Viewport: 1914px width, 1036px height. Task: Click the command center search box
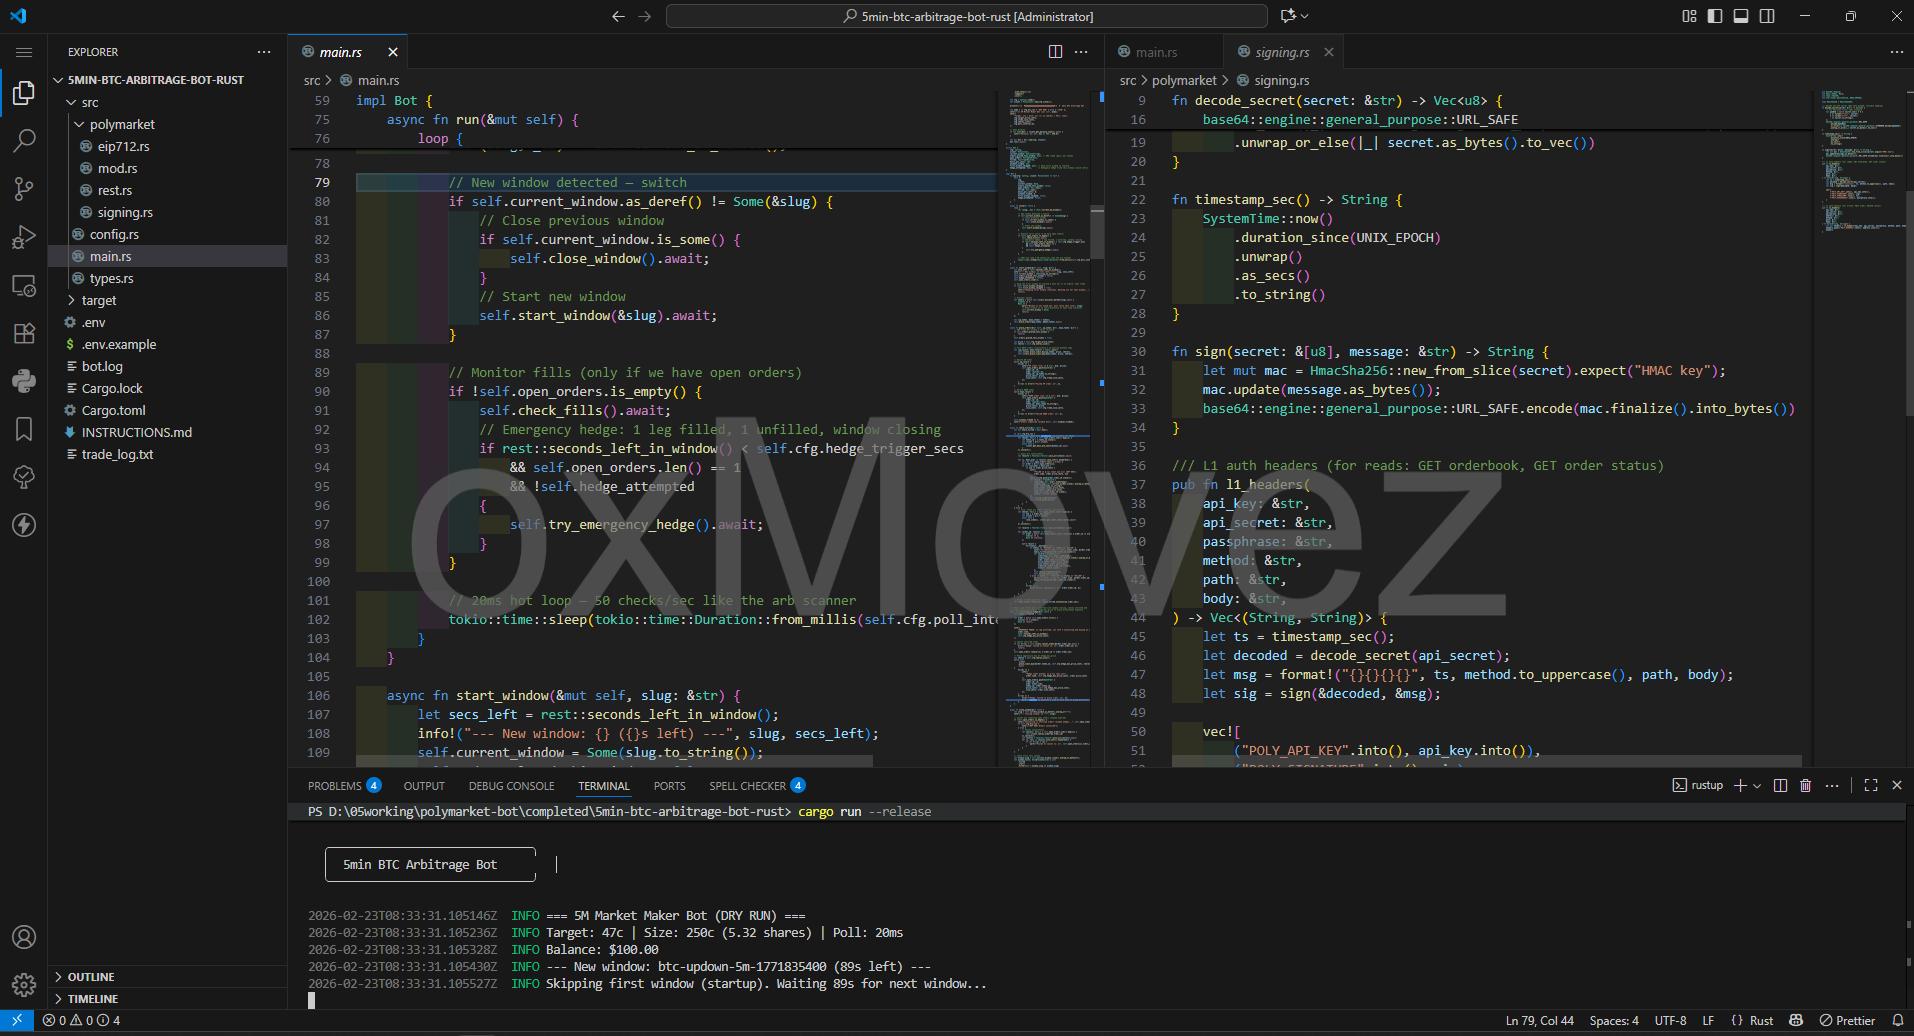pyautogui.click(x=967, y=16)
